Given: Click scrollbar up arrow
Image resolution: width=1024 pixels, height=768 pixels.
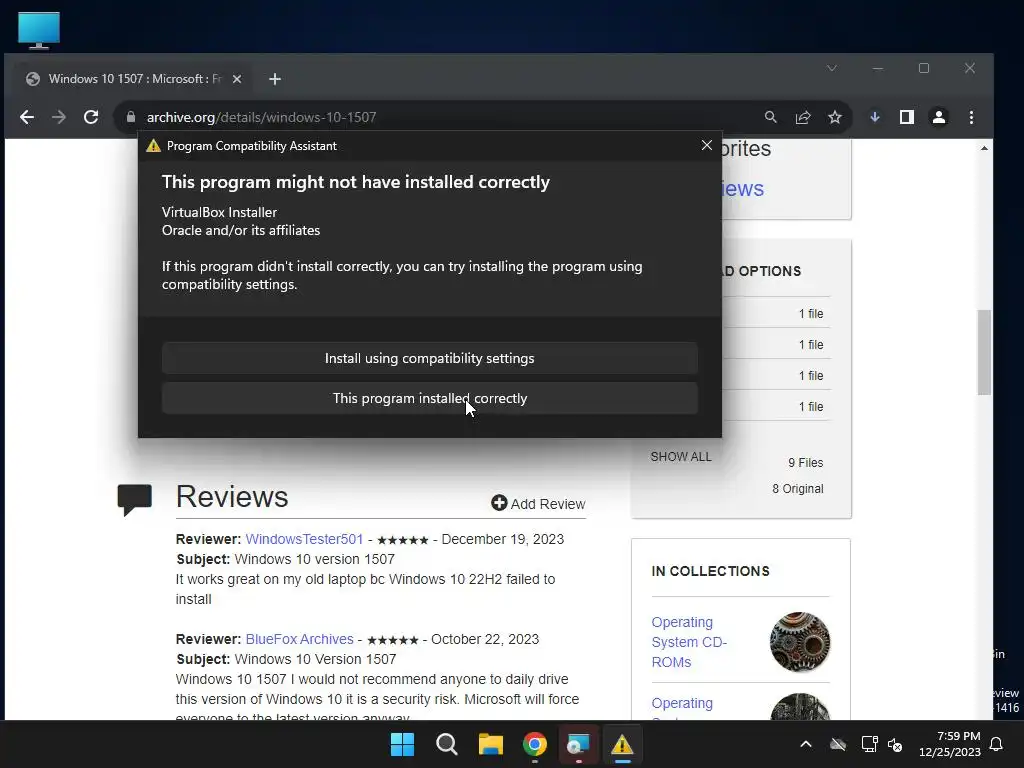Looking at the screenshot, I should click(x=984, y=148).
